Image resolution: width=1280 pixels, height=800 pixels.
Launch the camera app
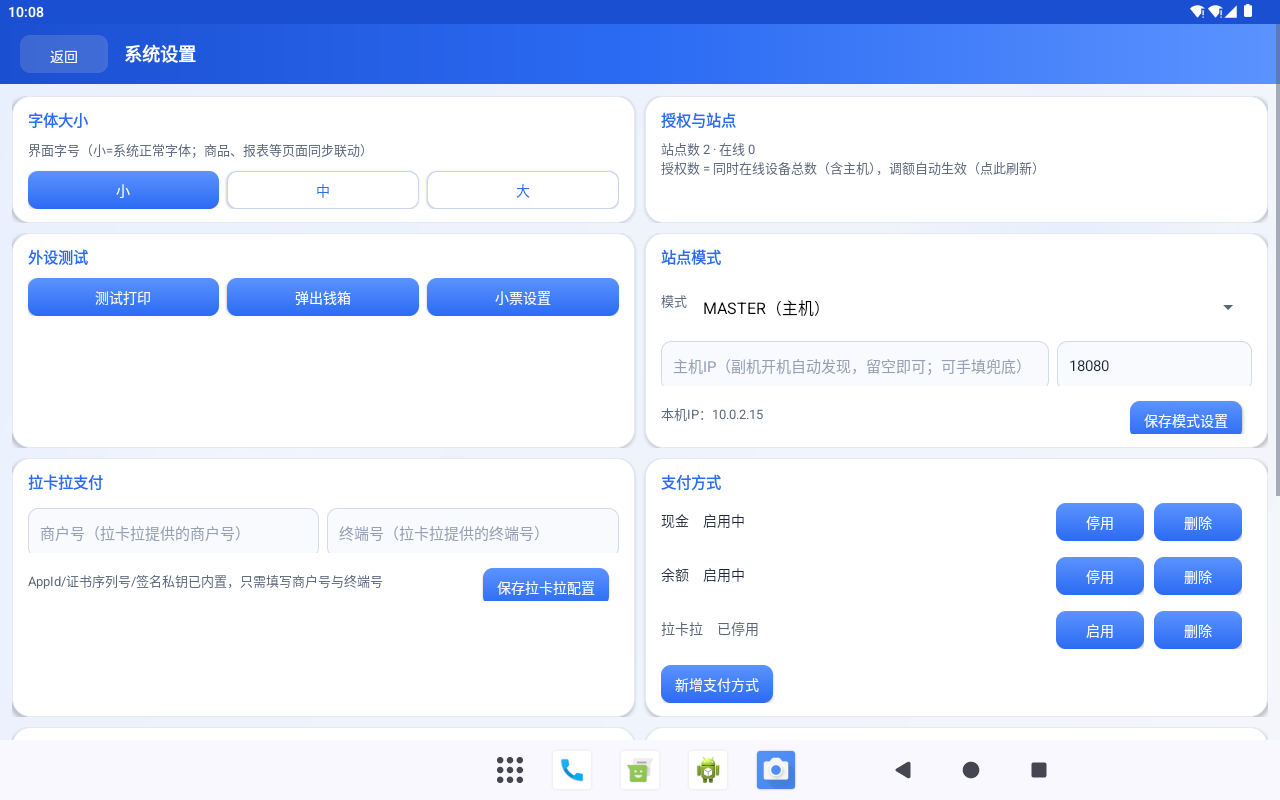776,770
